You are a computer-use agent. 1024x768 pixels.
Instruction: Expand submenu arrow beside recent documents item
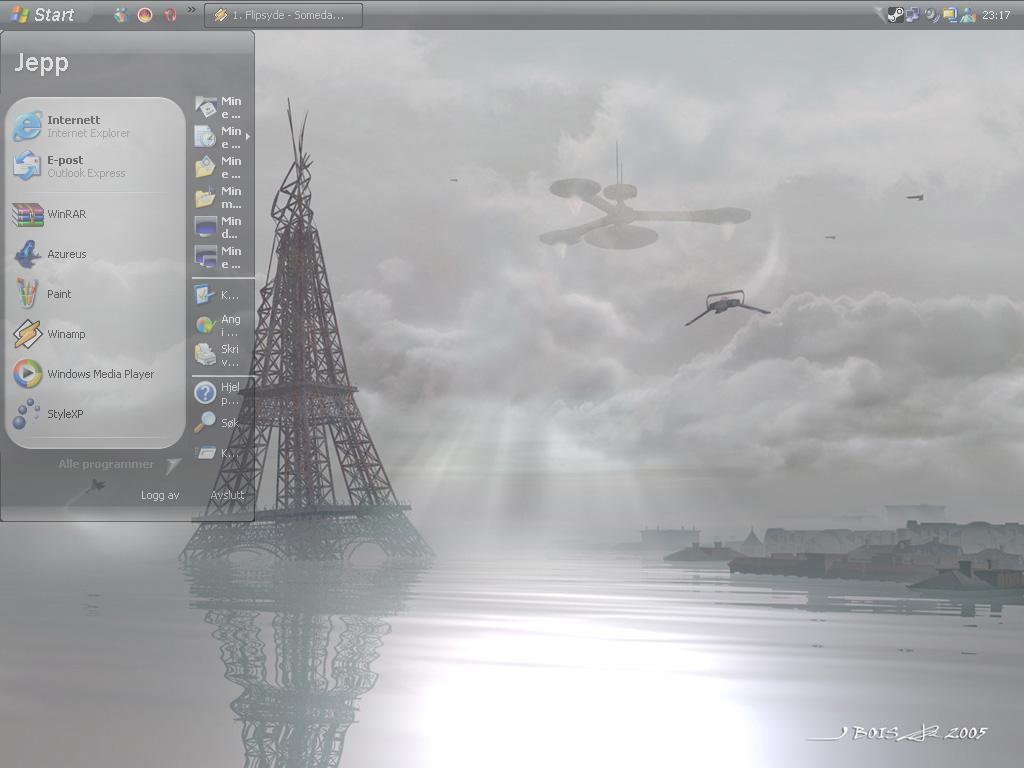pos(248,136)
